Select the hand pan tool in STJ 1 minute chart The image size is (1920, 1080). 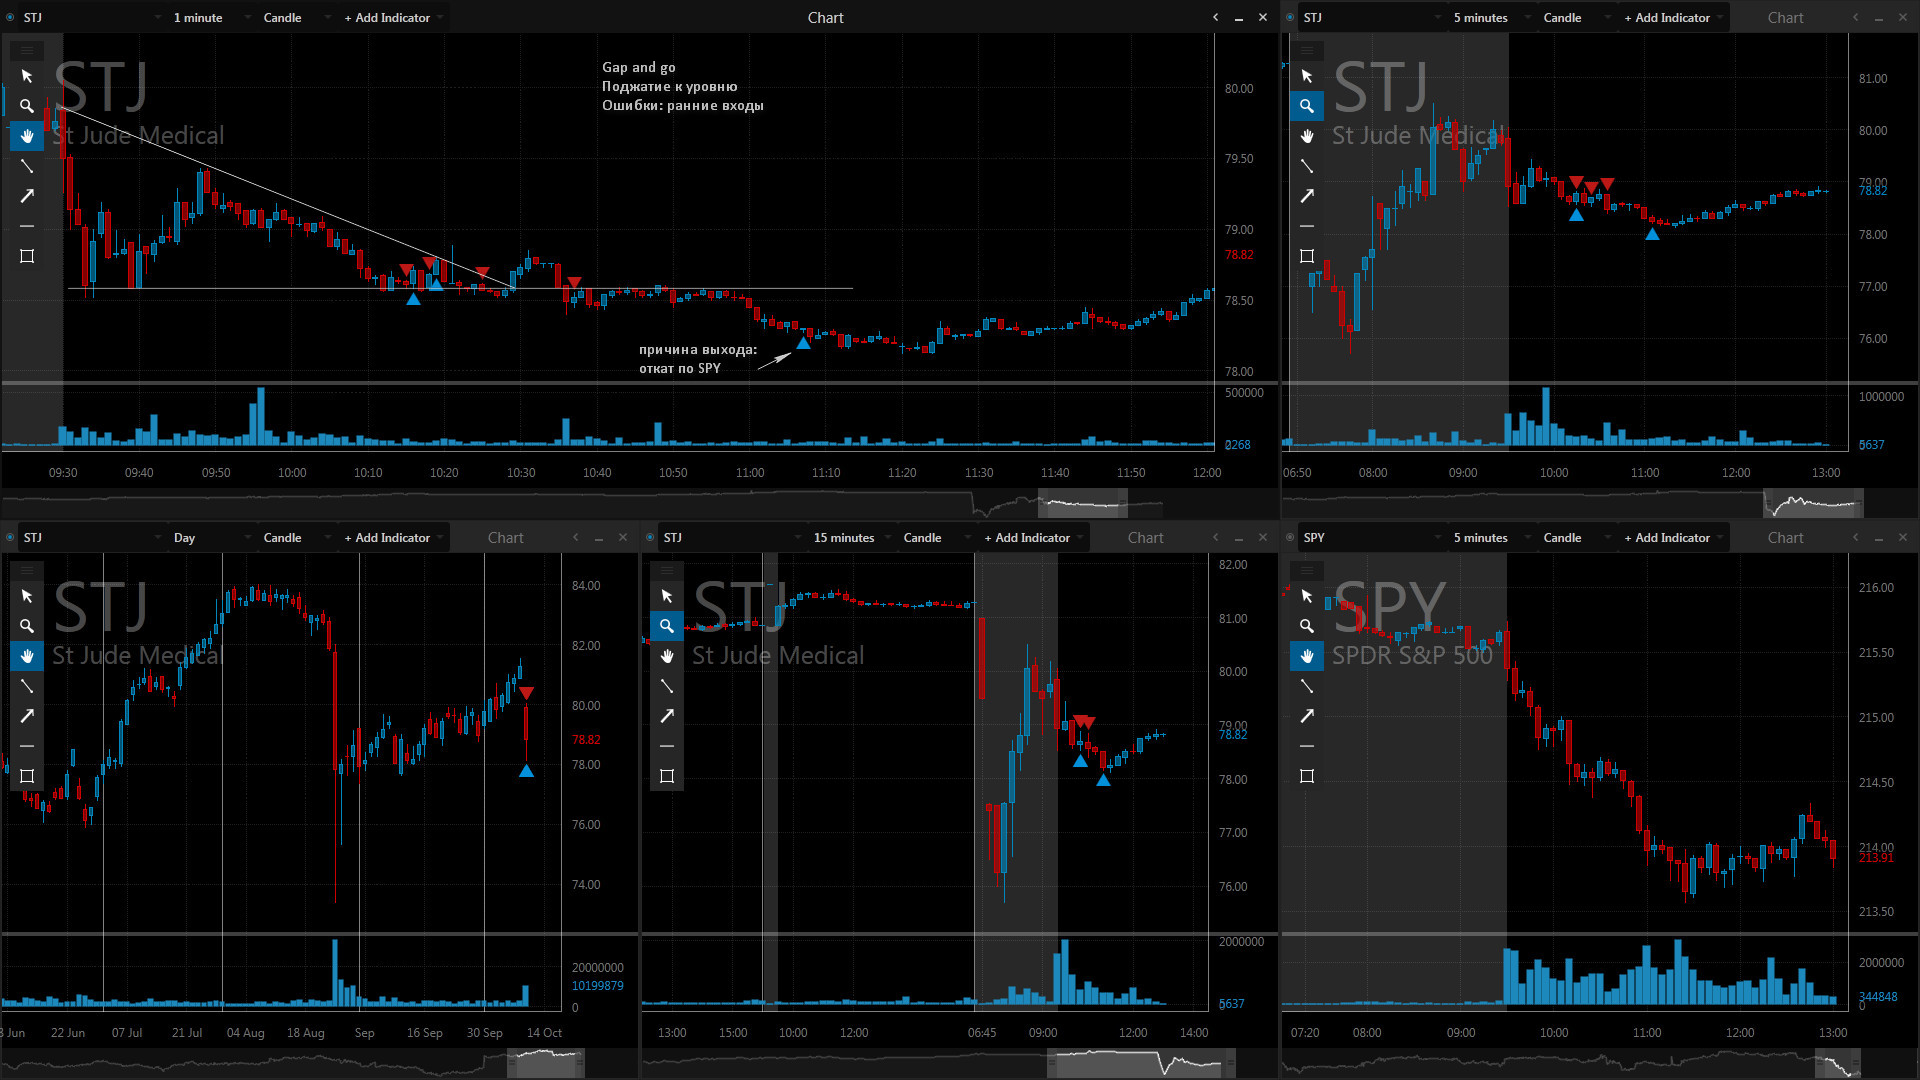[x=27, y=136]
